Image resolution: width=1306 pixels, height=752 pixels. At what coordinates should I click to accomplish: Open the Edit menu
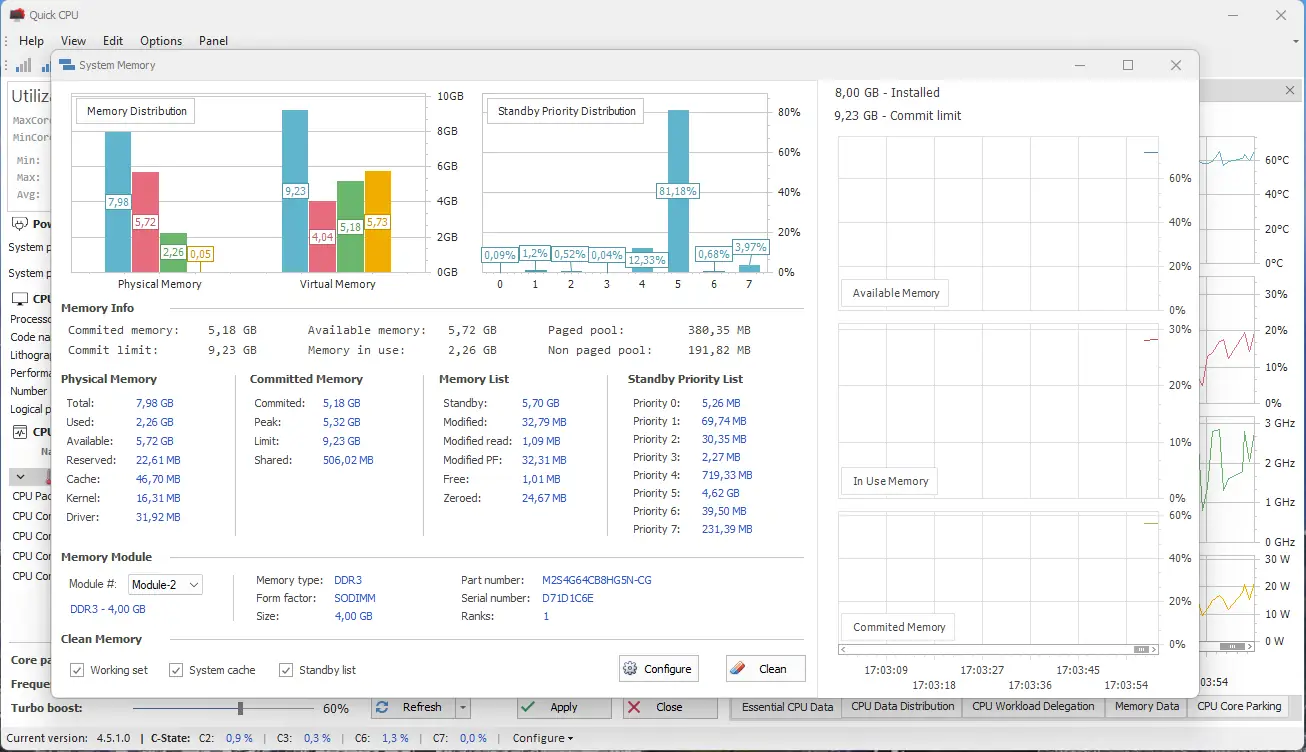[x=113, y=41]
